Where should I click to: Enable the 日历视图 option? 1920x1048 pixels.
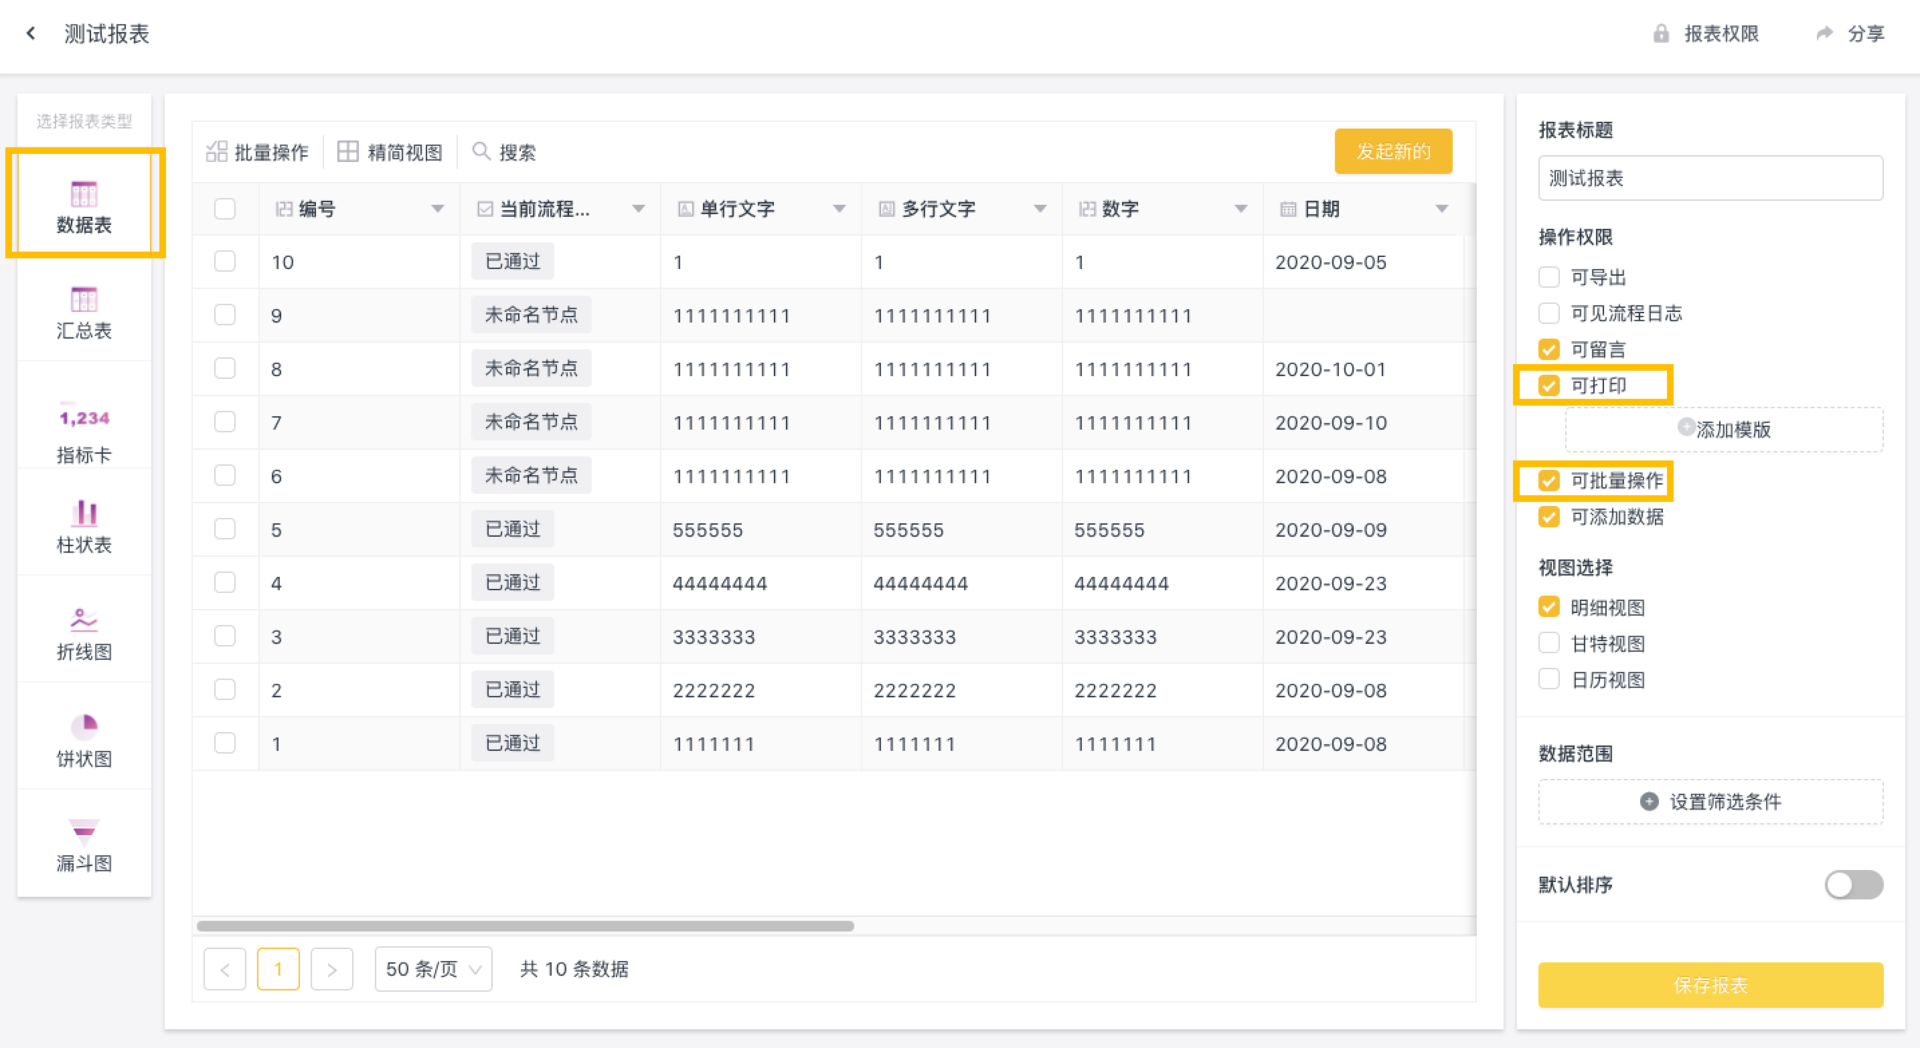[1549, 679]
